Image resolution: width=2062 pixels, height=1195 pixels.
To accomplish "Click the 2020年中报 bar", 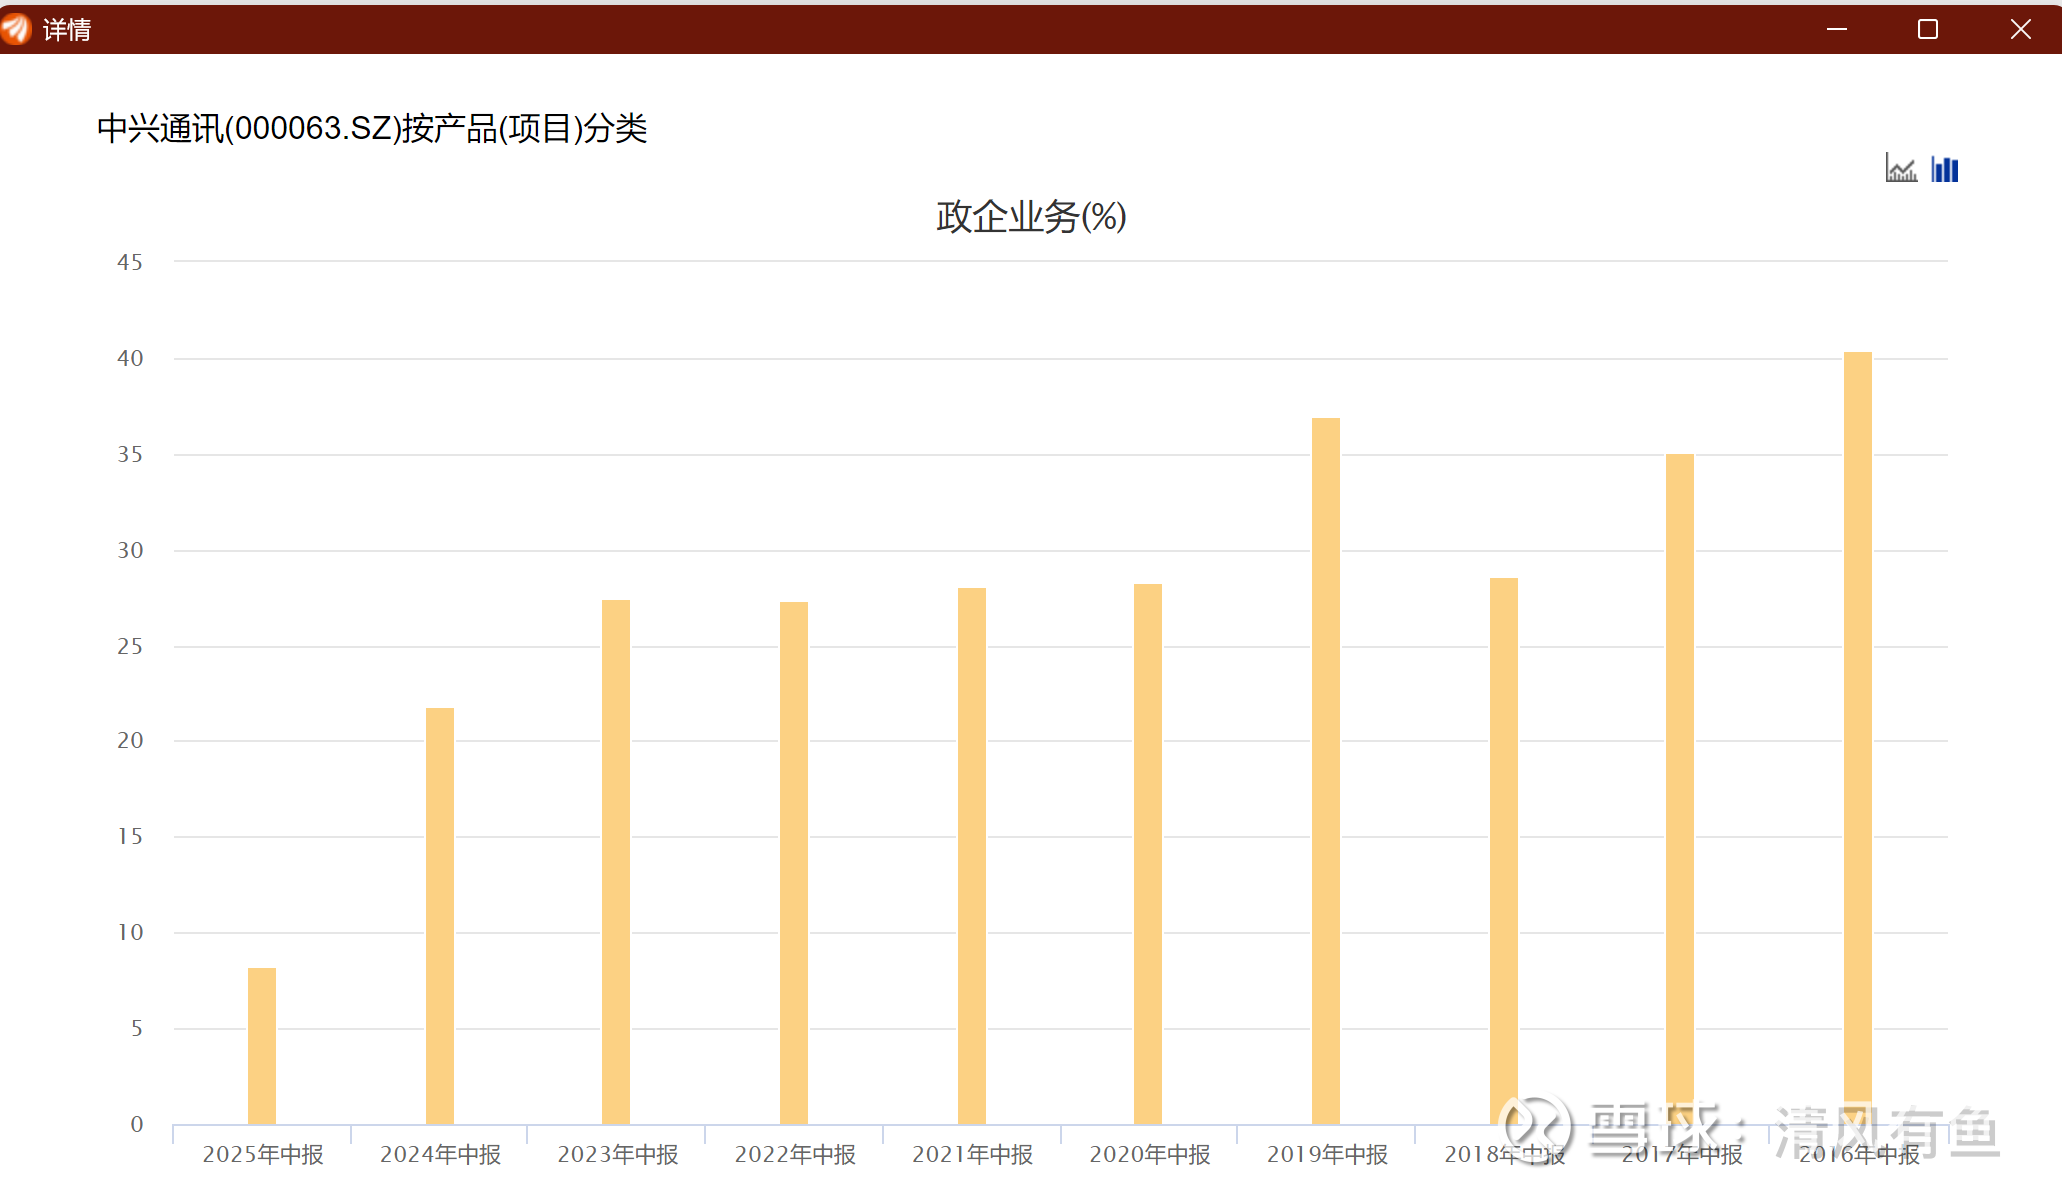I will pyautogui.click(x=1148, y=853).
